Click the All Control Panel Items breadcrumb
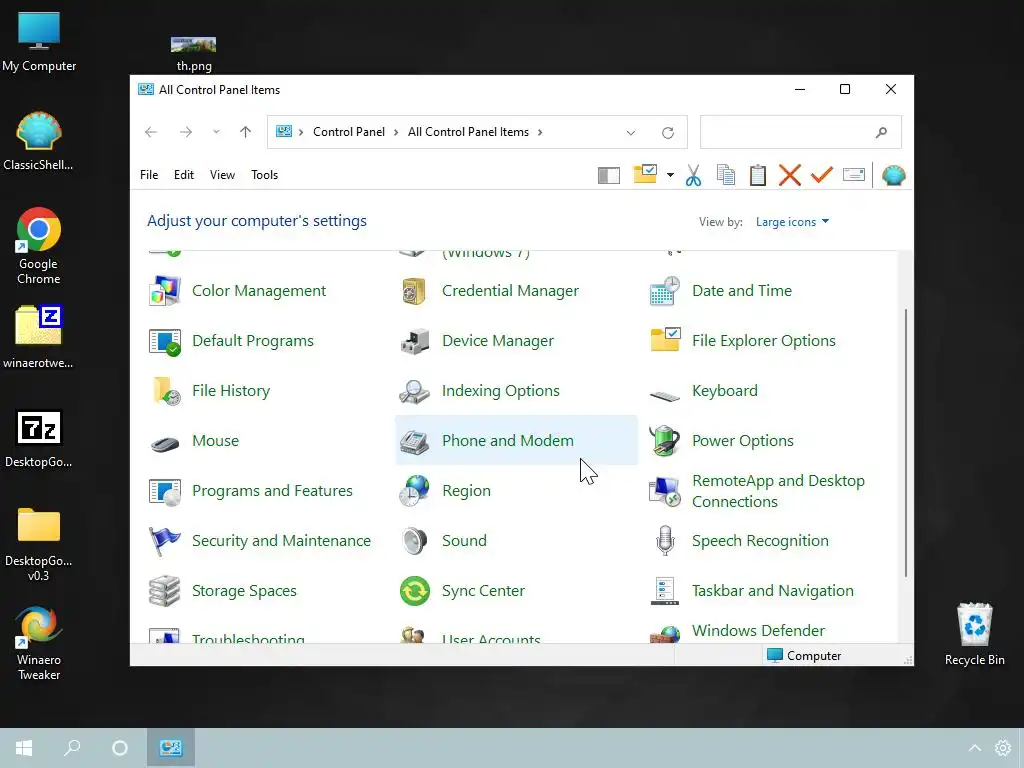Screen dimensions: 1024x768 point(468,132)
